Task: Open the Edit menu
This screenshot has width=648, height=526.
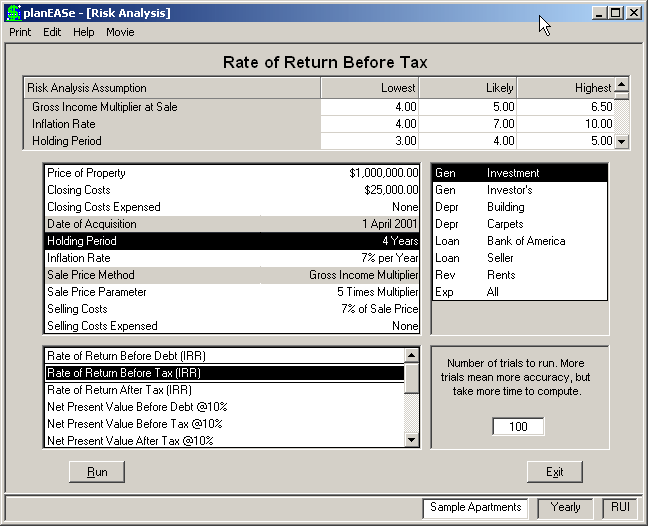Action: click(x=52, y=32)
